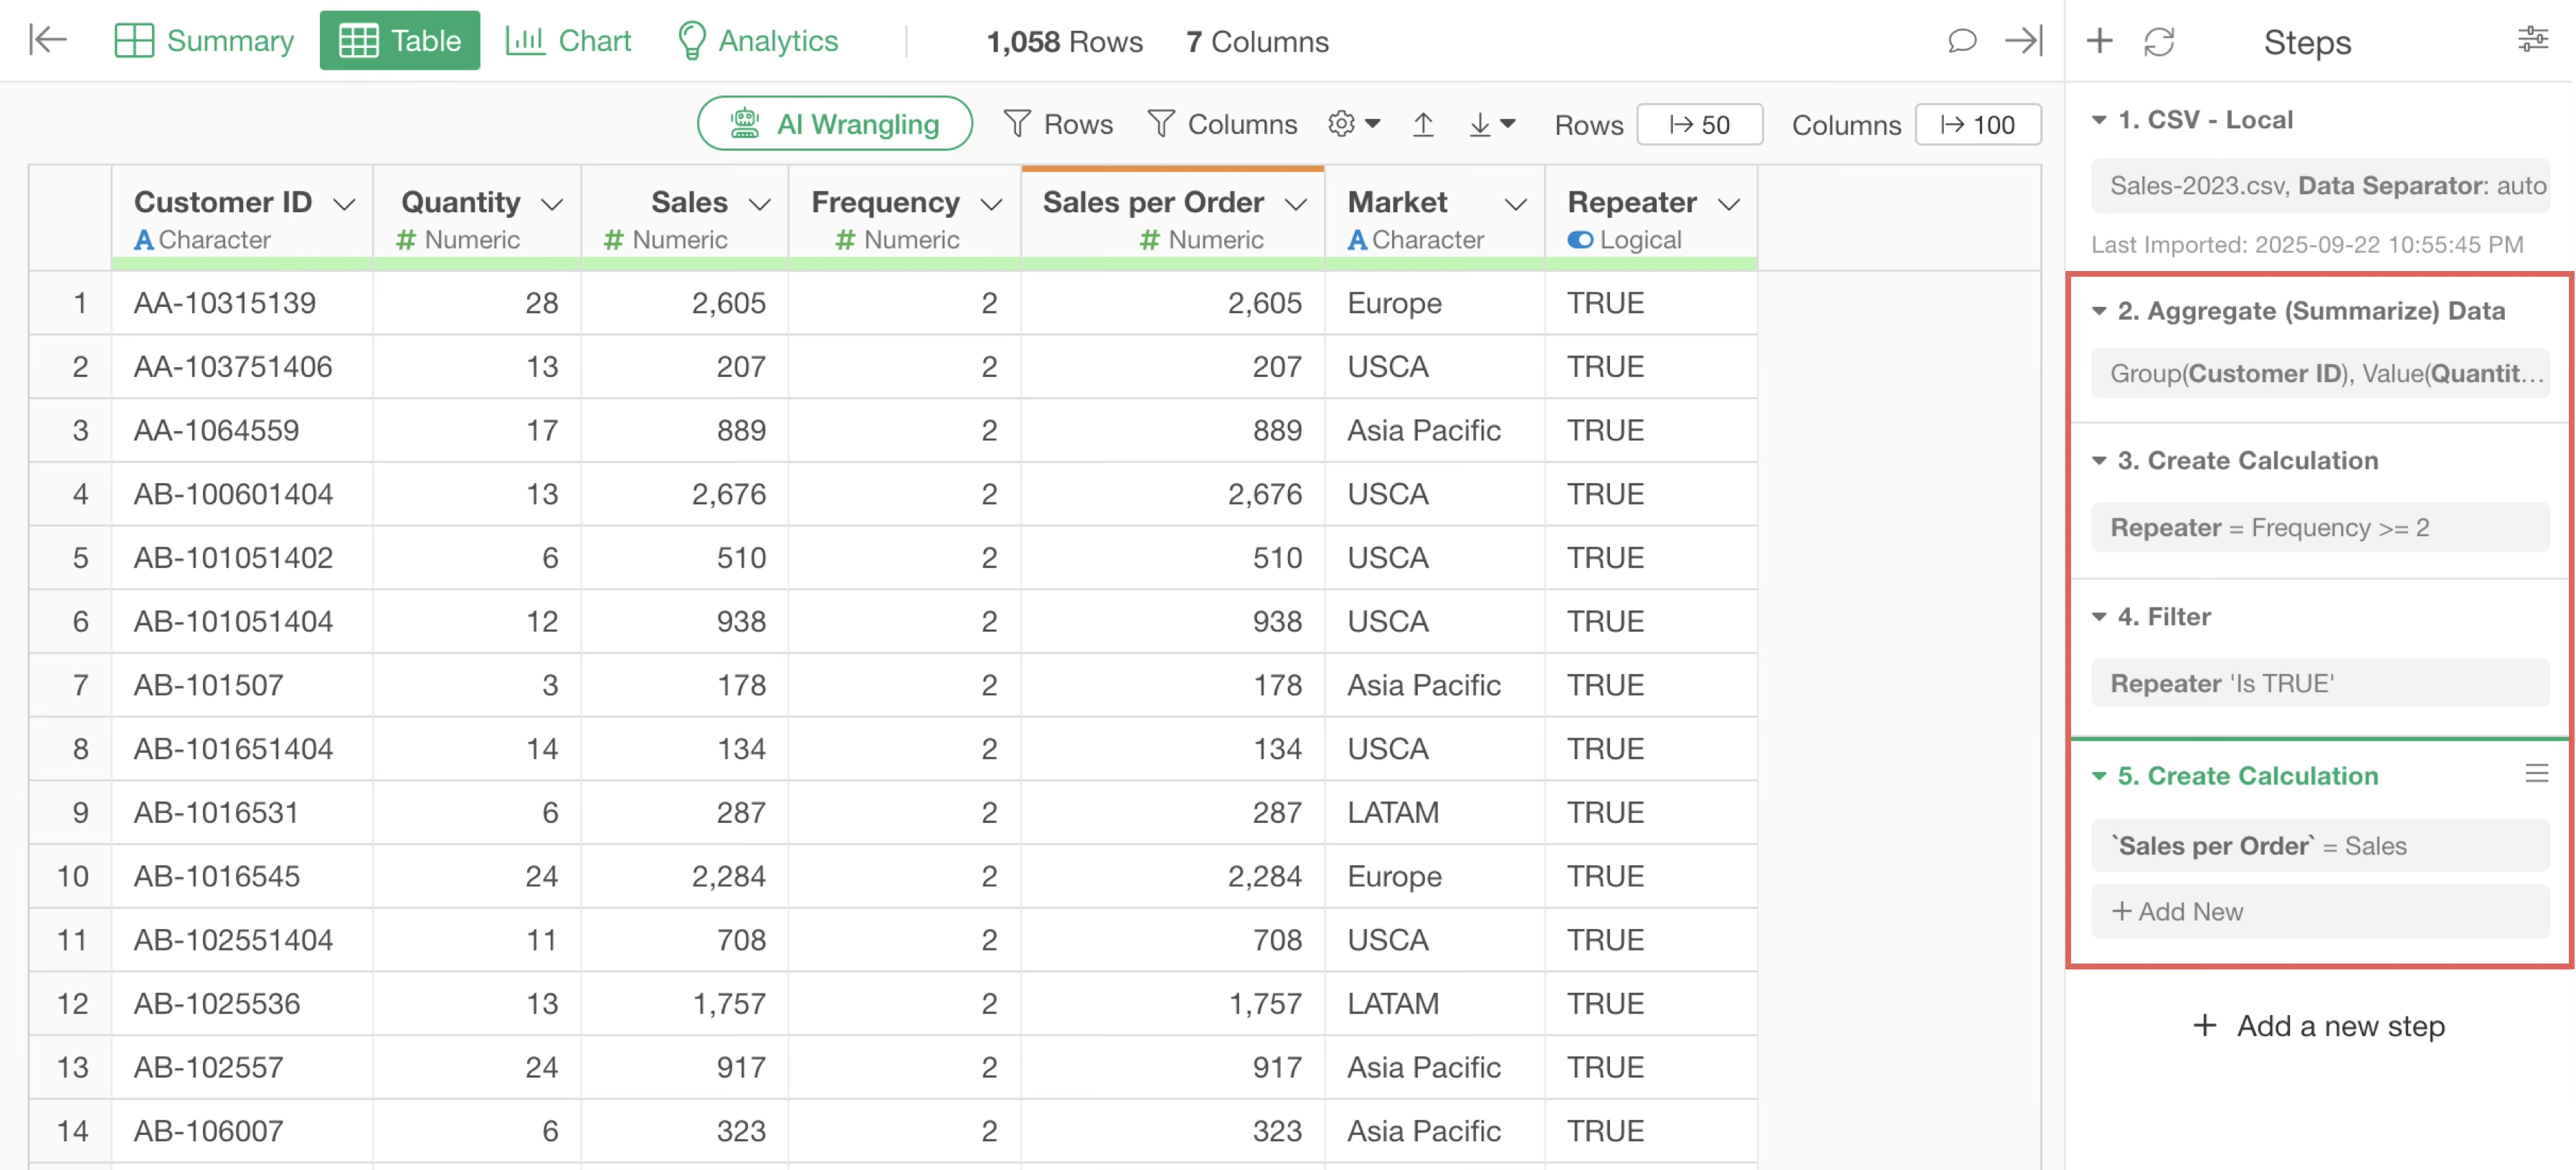Click the upload export arrow icon

1422,124
